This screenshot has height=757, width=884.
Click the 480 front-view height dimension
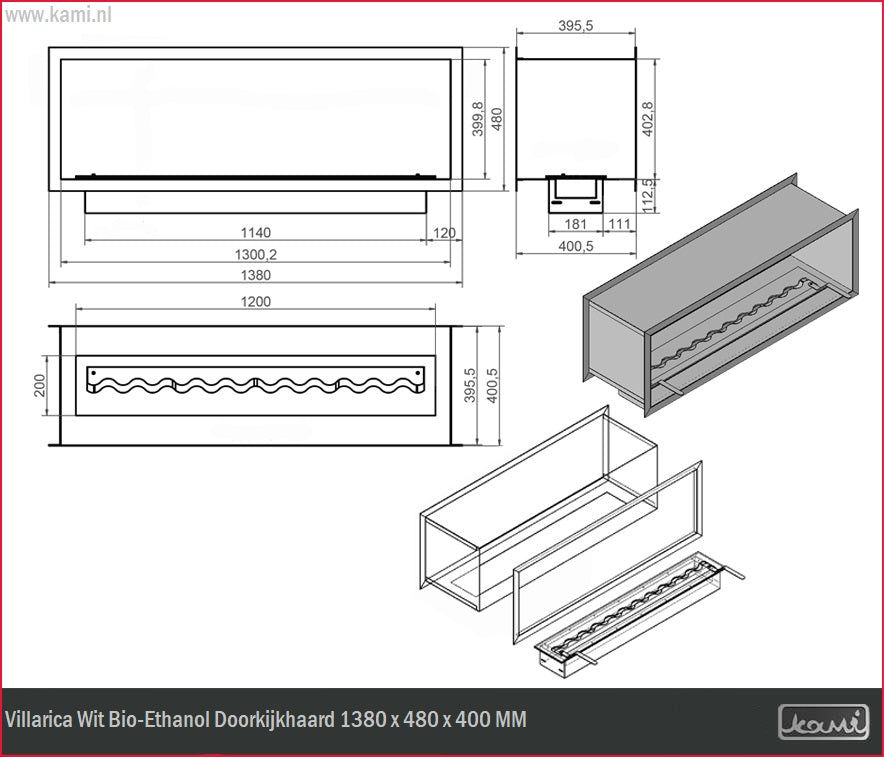coord(495,118)
